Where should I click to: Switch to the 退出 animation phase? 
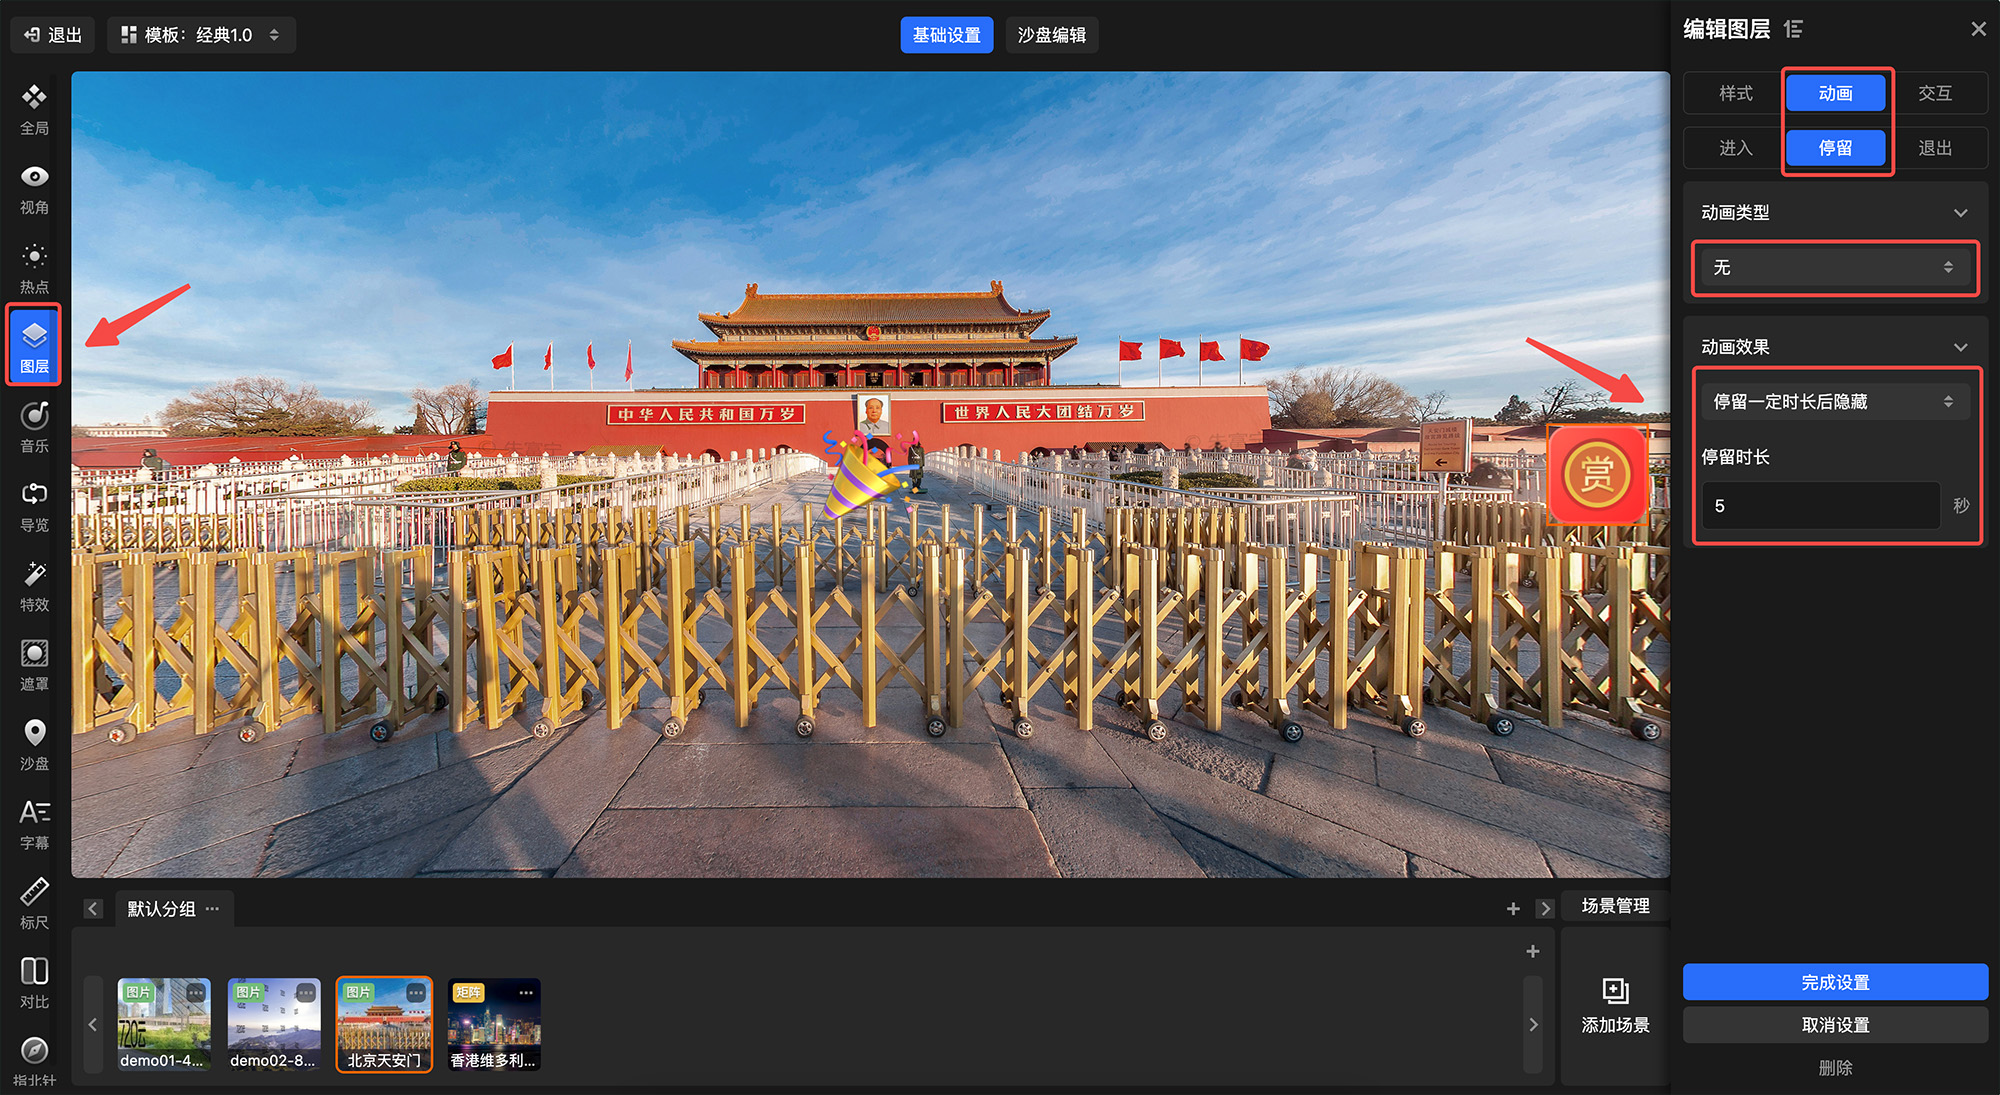1934,148
